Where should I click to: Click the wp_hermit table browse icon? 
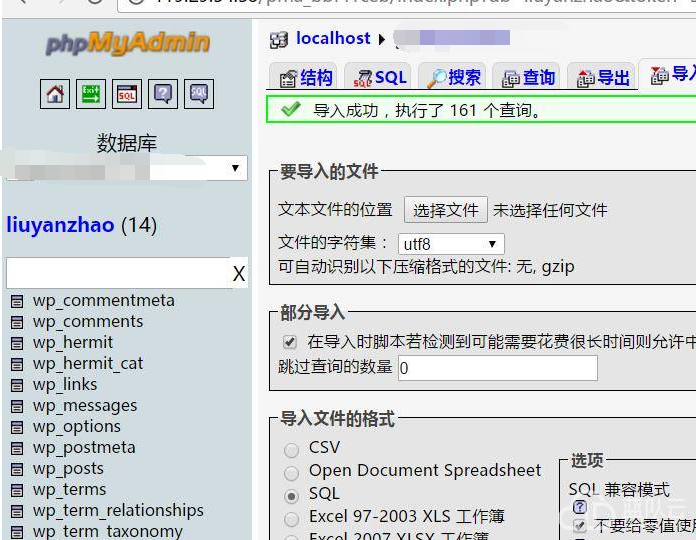pos(17,343)
